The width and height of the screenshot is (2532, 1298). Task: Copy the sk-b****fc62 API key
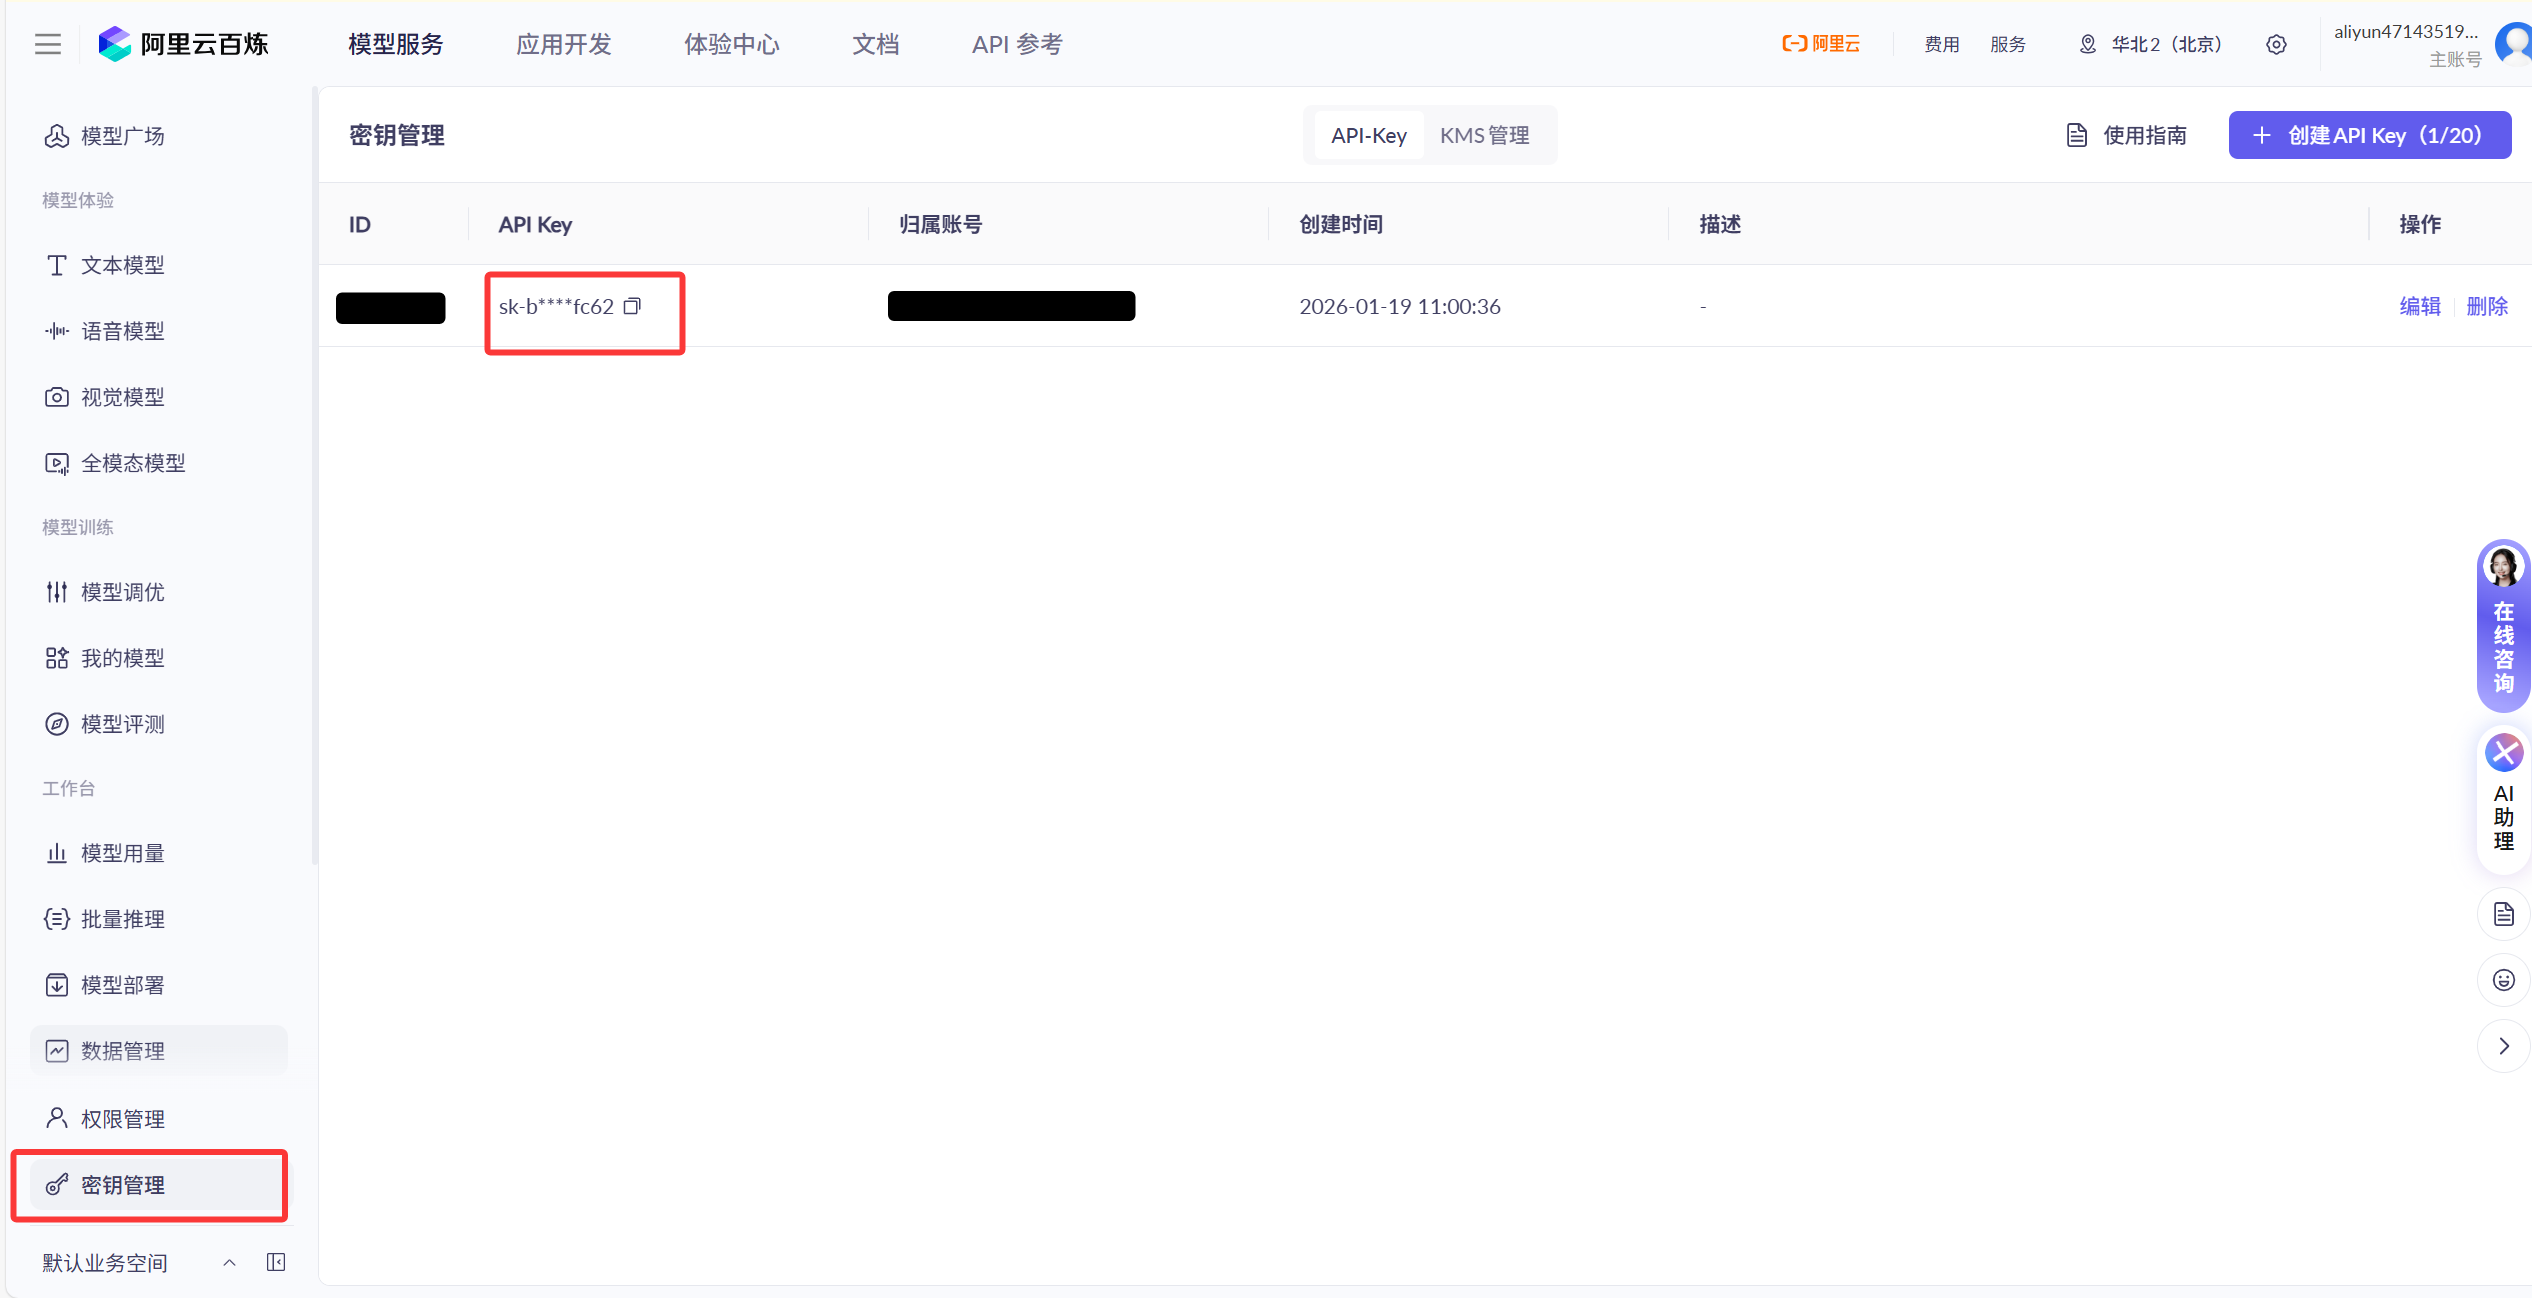pos(632,306)
